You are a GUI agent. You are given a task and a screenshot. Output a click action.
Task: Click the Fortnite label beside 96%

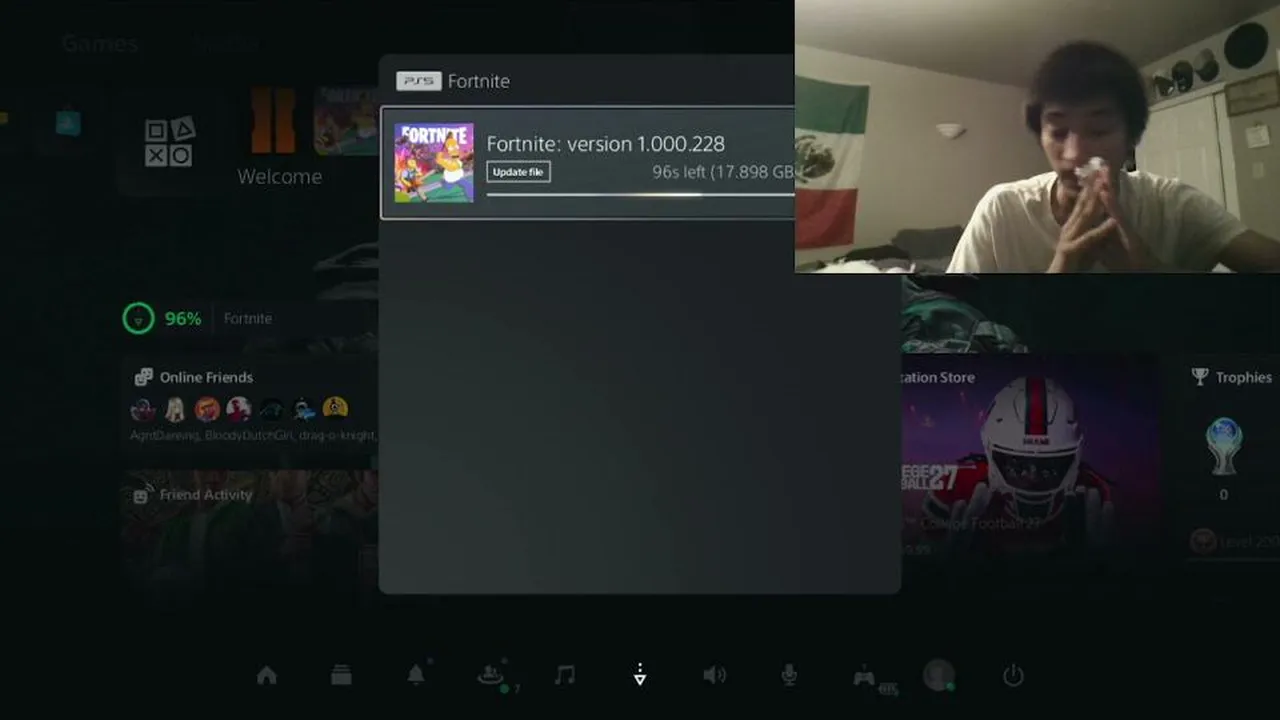pyautogui.click(x=248, y=318)
